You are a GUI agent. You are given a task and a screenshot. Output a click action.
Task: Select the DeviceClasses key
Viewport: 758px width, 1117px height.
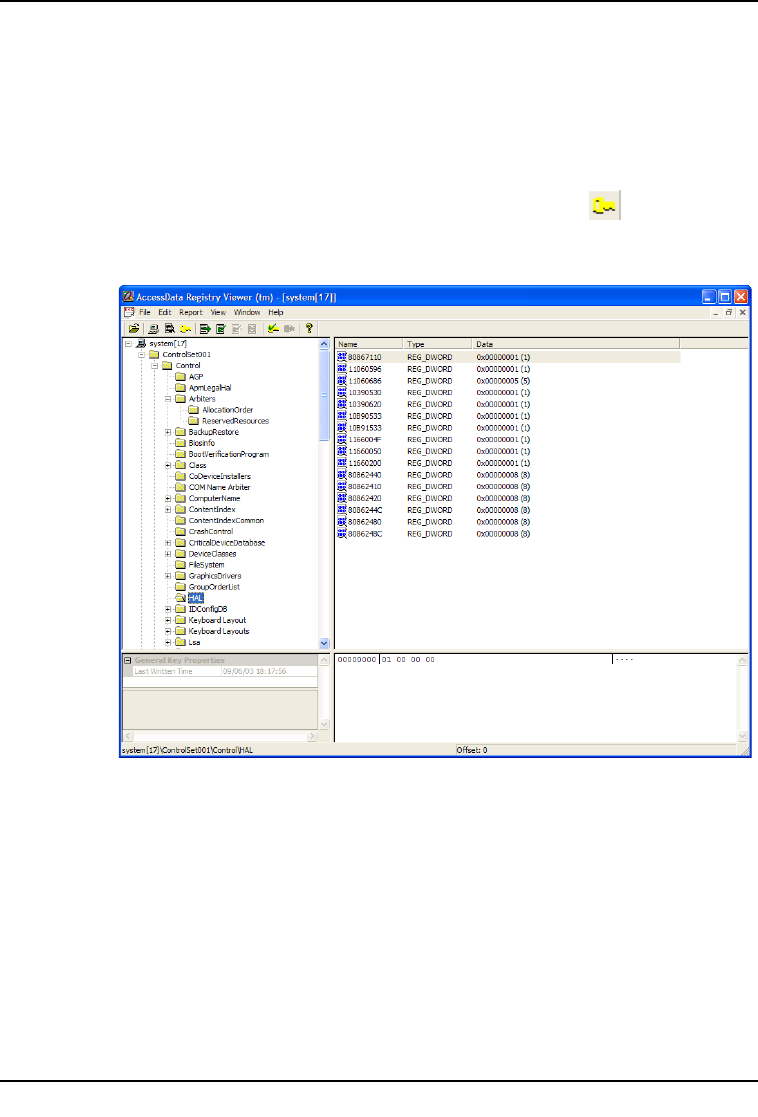click(x=212, y=554)
